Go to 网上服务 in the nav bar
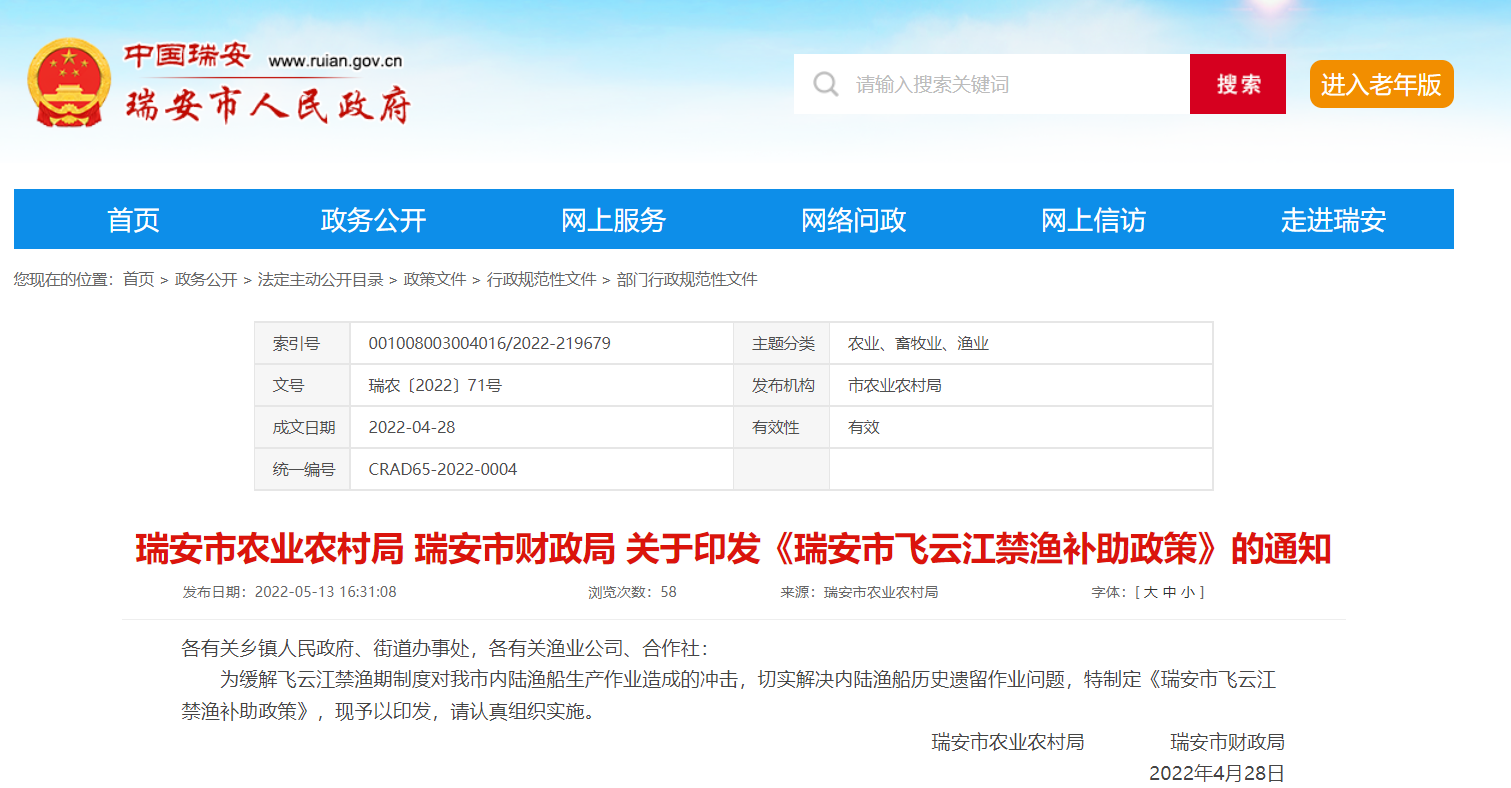 [x=613, y=220]
